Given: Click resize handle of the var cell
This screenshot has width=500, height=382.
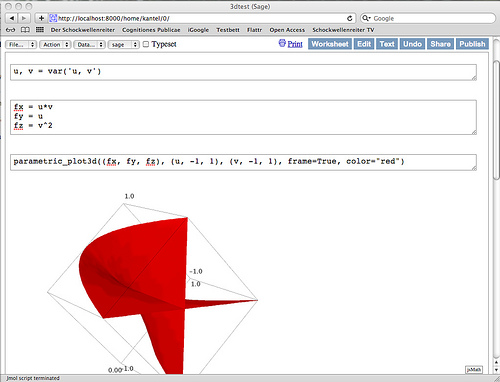Looking at the screenshot, I should pos(474,78).
